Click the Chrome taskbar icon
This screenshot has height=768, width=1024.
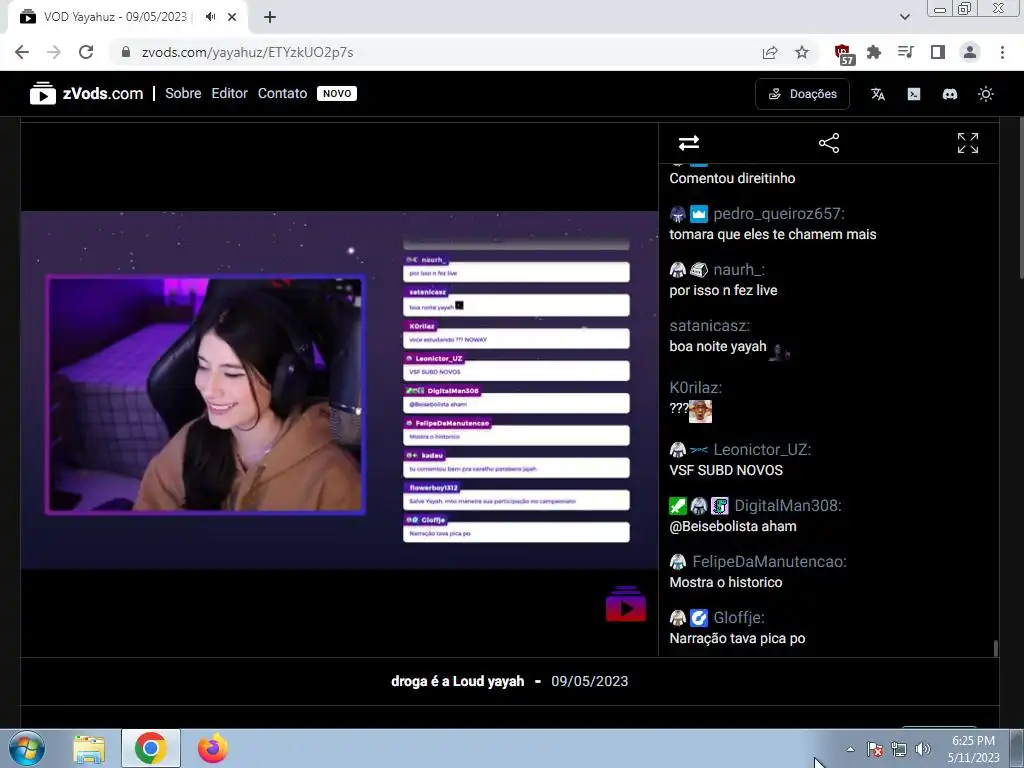(151, 748)
